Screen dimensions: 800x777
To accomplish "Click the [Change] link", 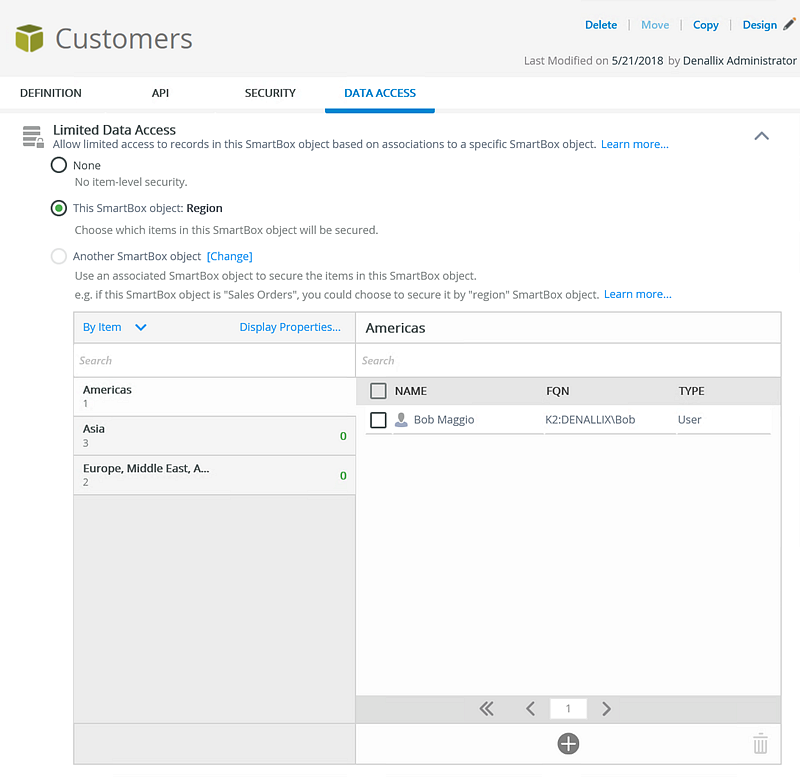I will click(229, 256).
